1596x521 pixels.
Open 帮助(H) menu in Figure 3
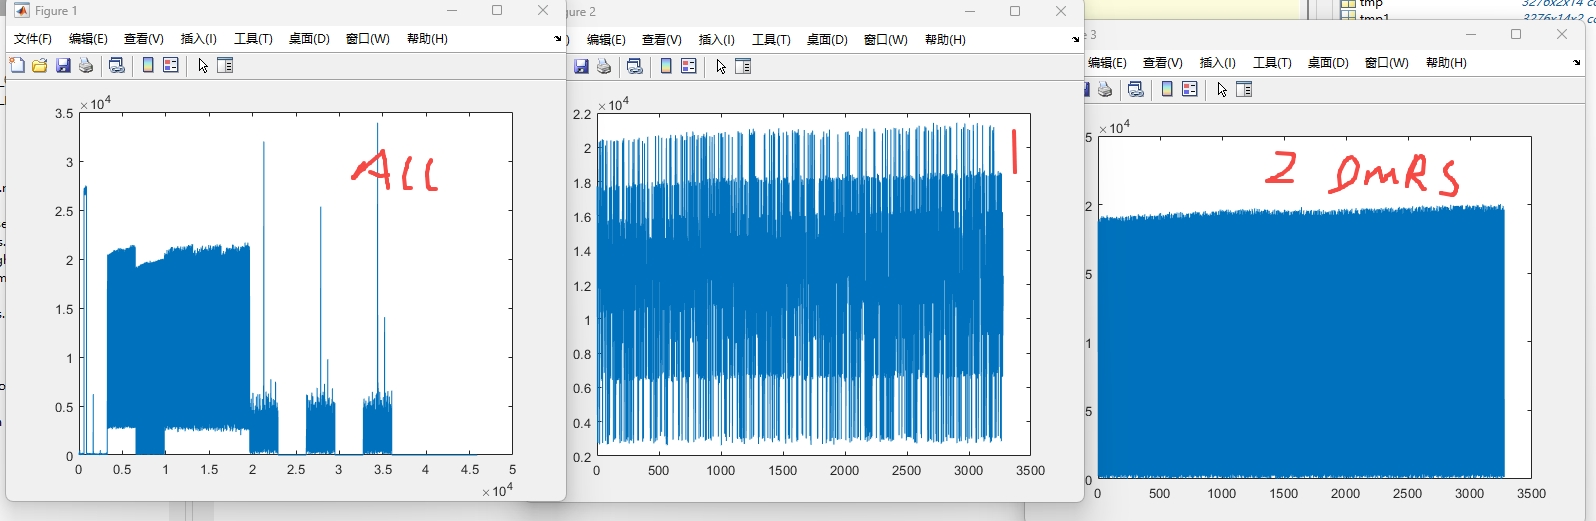1446,62
